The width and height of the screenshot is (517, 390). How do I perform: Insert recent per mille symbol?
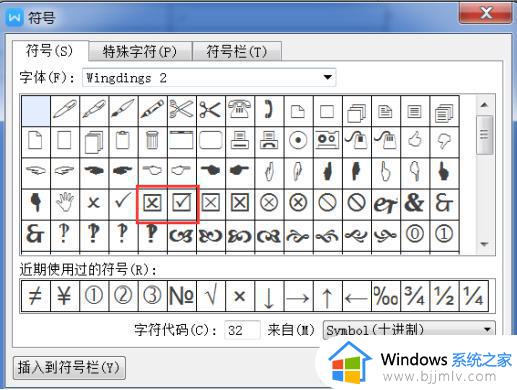click(386, 296)
